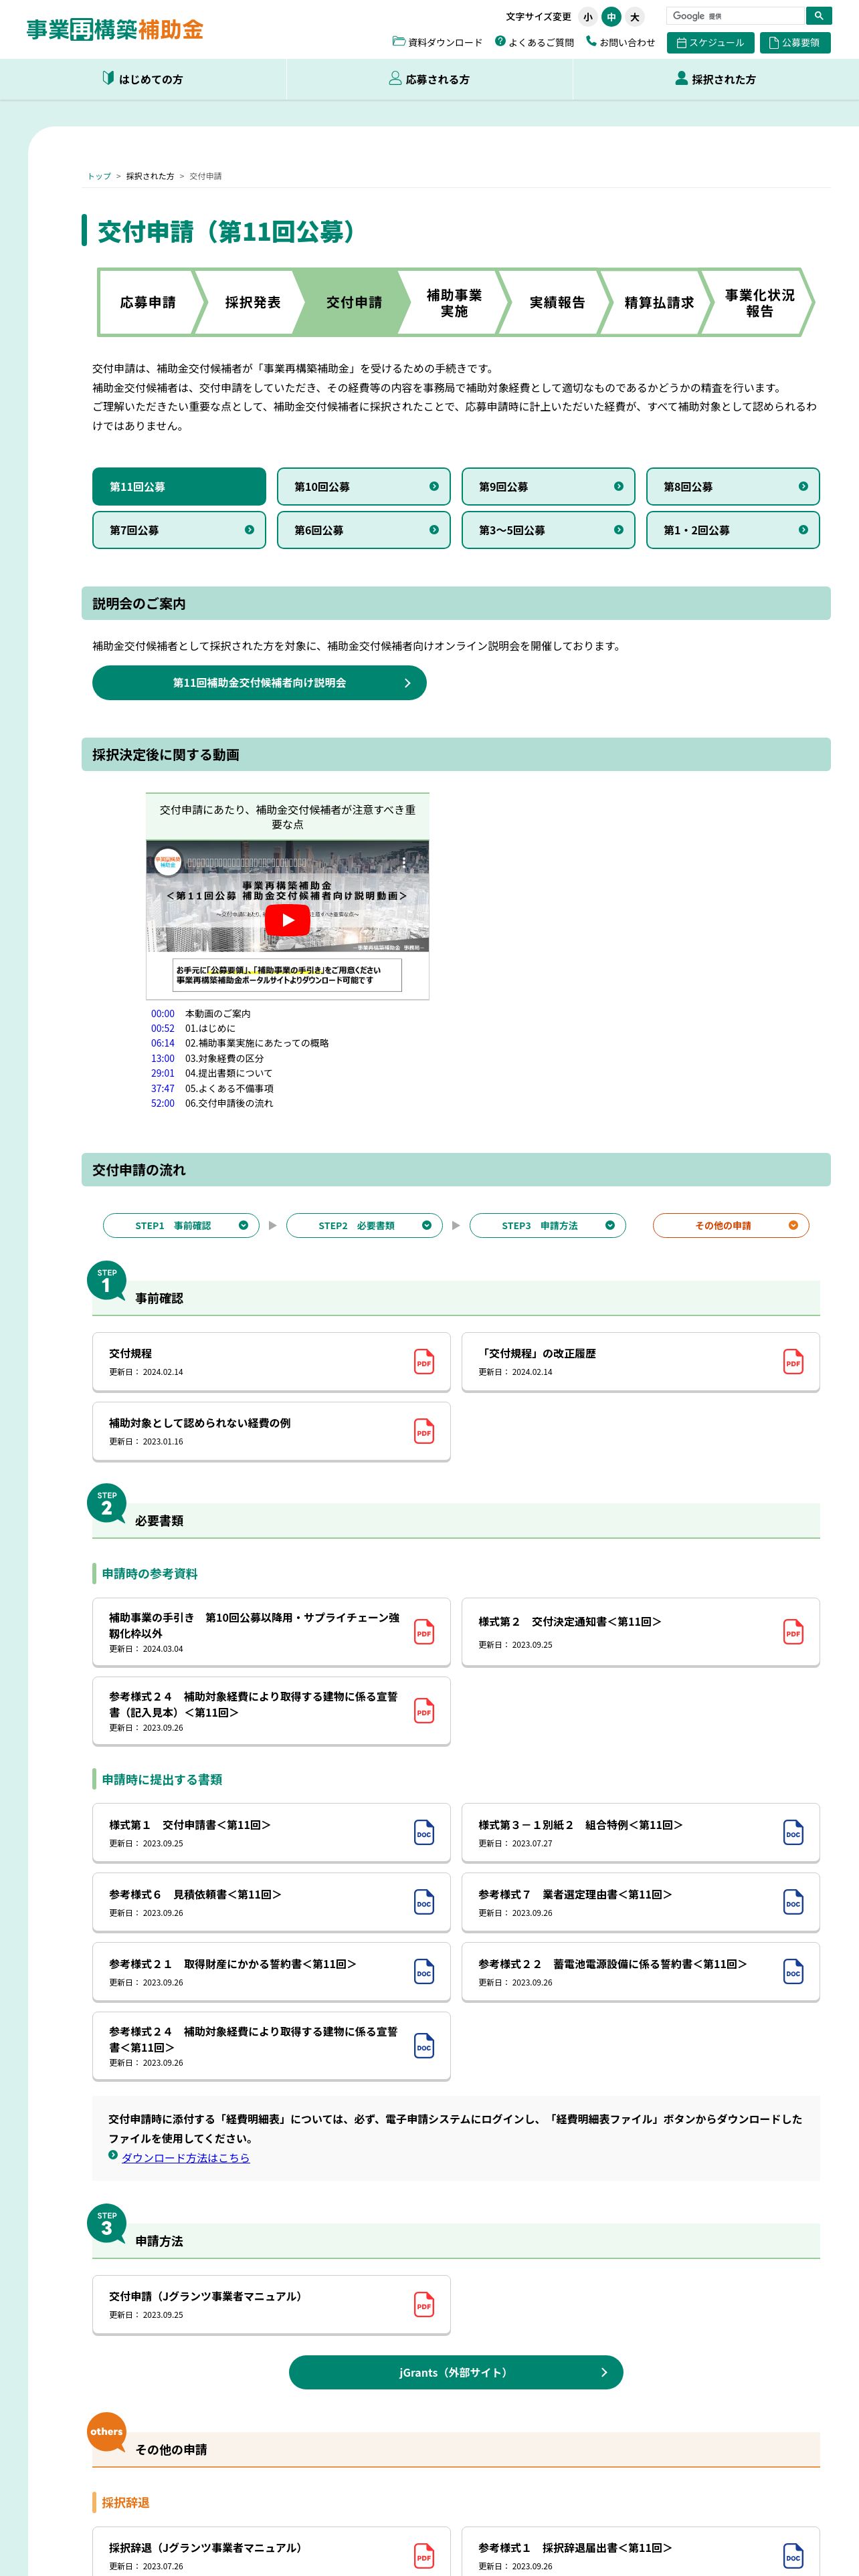Switch to 第6回公募 page
859x2576 pixels.
coord(364,530)
